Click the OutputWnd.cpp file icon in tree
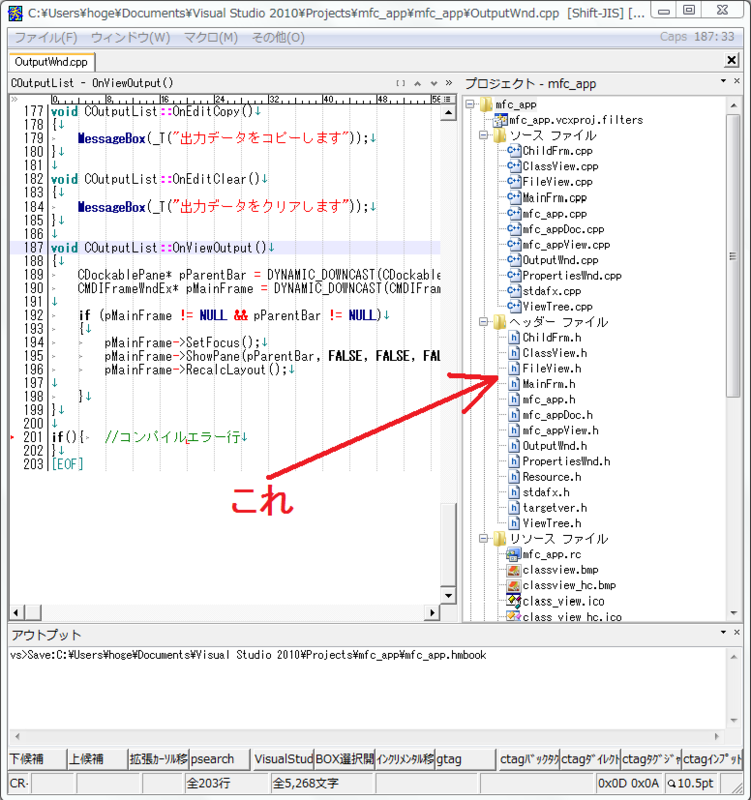The height and width of the screenshot is (800, 751). [514, 260]
